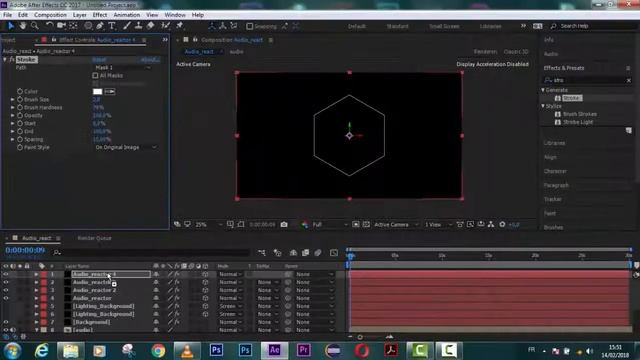The width and height of the screenshot is (640, 360).
Task: Toggle the All Masks checkbox
Action: point(95,76)
